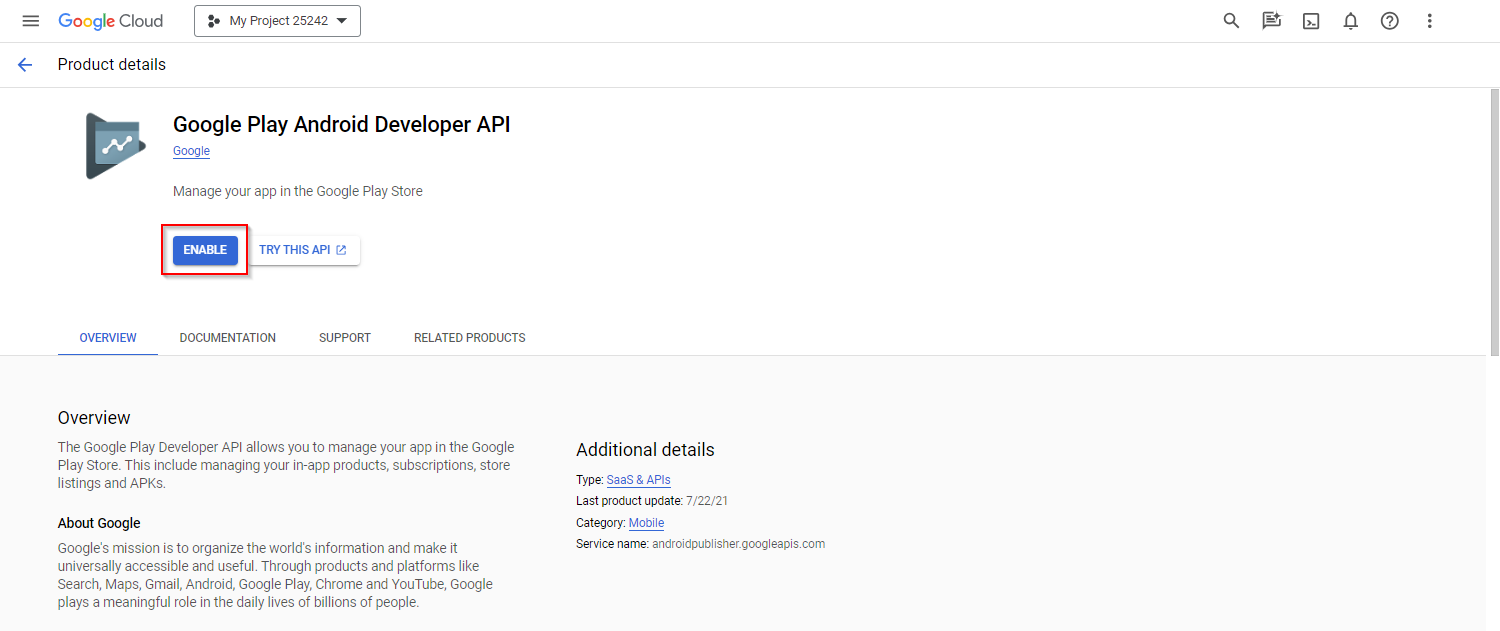This screenshot has width=1500, height=631.
Task: Open the chat assistant icon in header
Action: click(1271, 21)
